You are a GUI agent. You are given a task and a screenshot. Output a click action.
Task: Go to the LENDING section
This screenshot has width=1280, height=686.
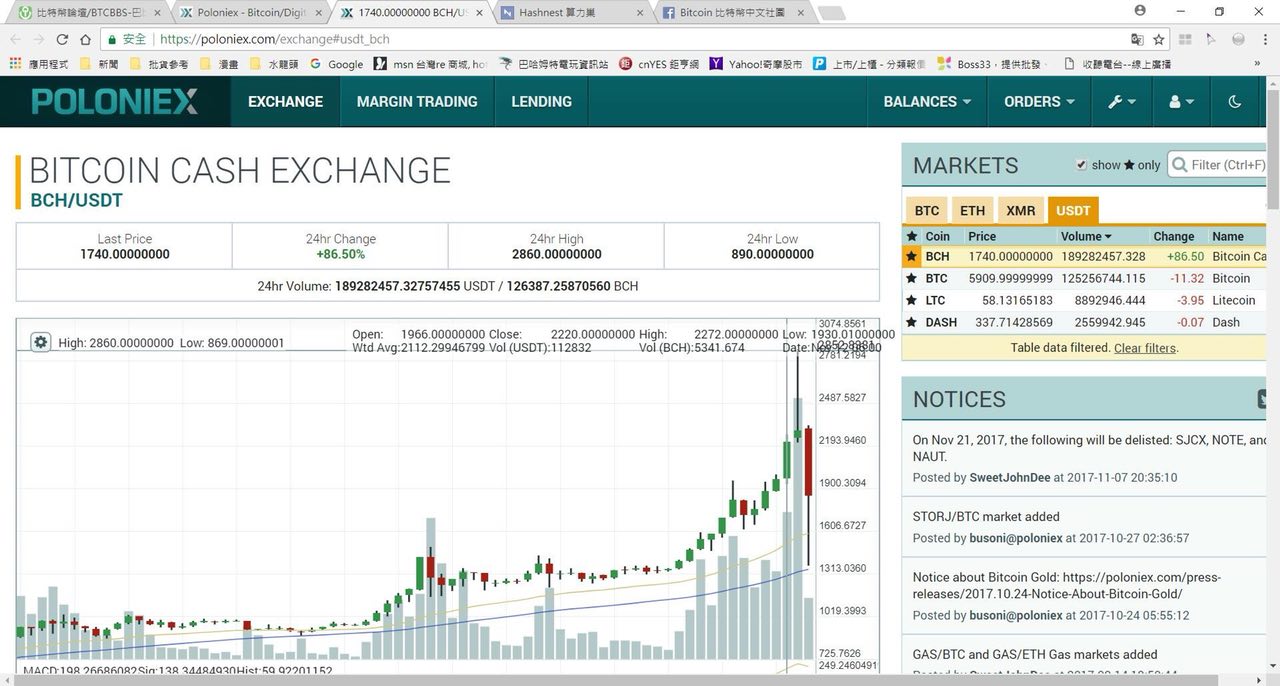pyautogui.click(x=542, y=101)
